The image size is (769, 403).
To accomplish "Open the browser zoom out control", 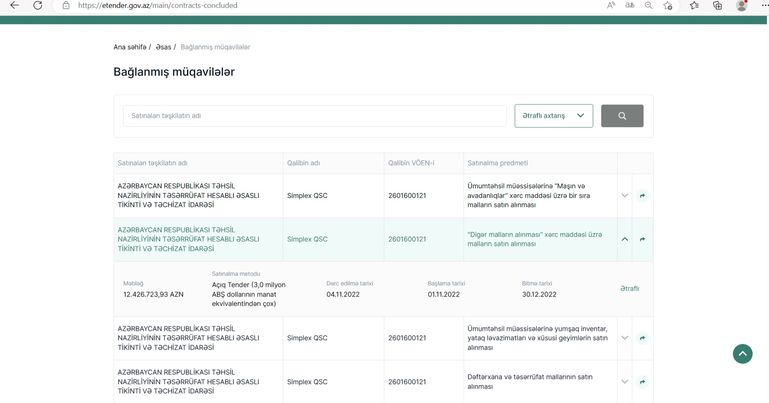I will [x=648, y=5].
